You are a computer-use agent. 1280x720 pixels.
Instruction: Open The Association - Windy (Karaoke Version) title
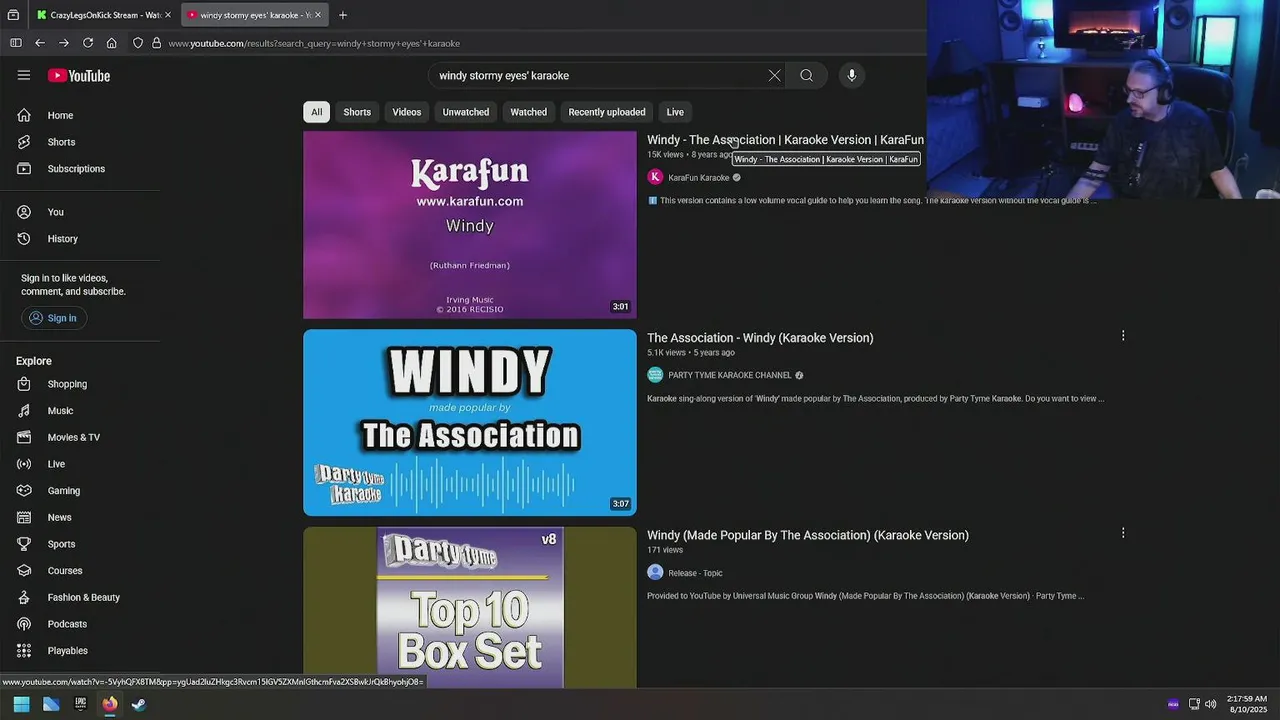click(760, 338)
